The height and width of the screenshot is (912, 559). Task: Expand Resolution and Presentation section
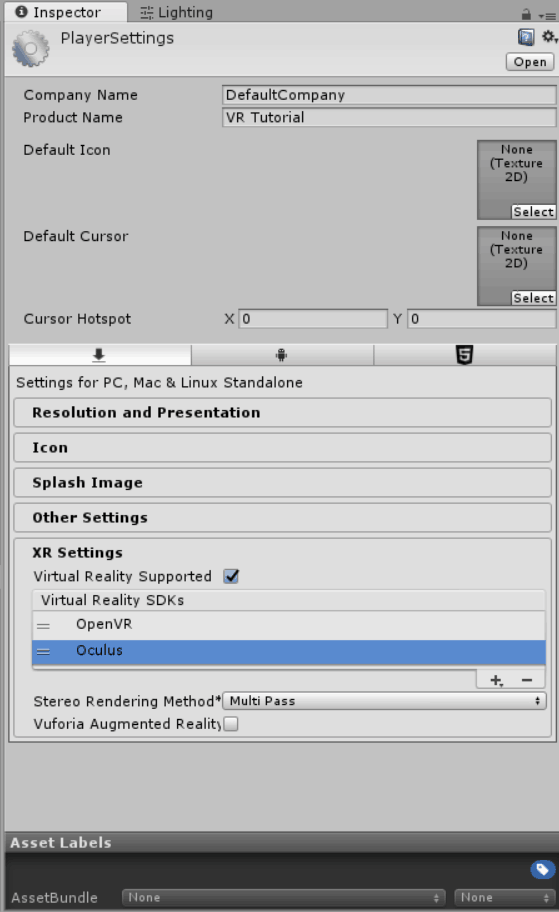coord(283,413)
